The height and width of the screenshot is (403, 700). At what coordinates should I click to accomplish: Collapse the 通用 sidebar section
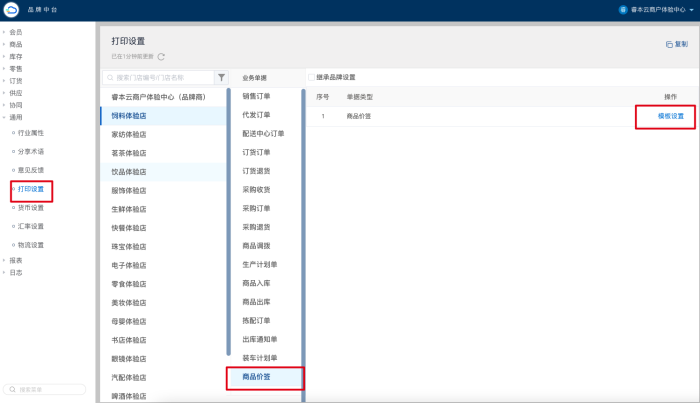[x=15, y=117]
